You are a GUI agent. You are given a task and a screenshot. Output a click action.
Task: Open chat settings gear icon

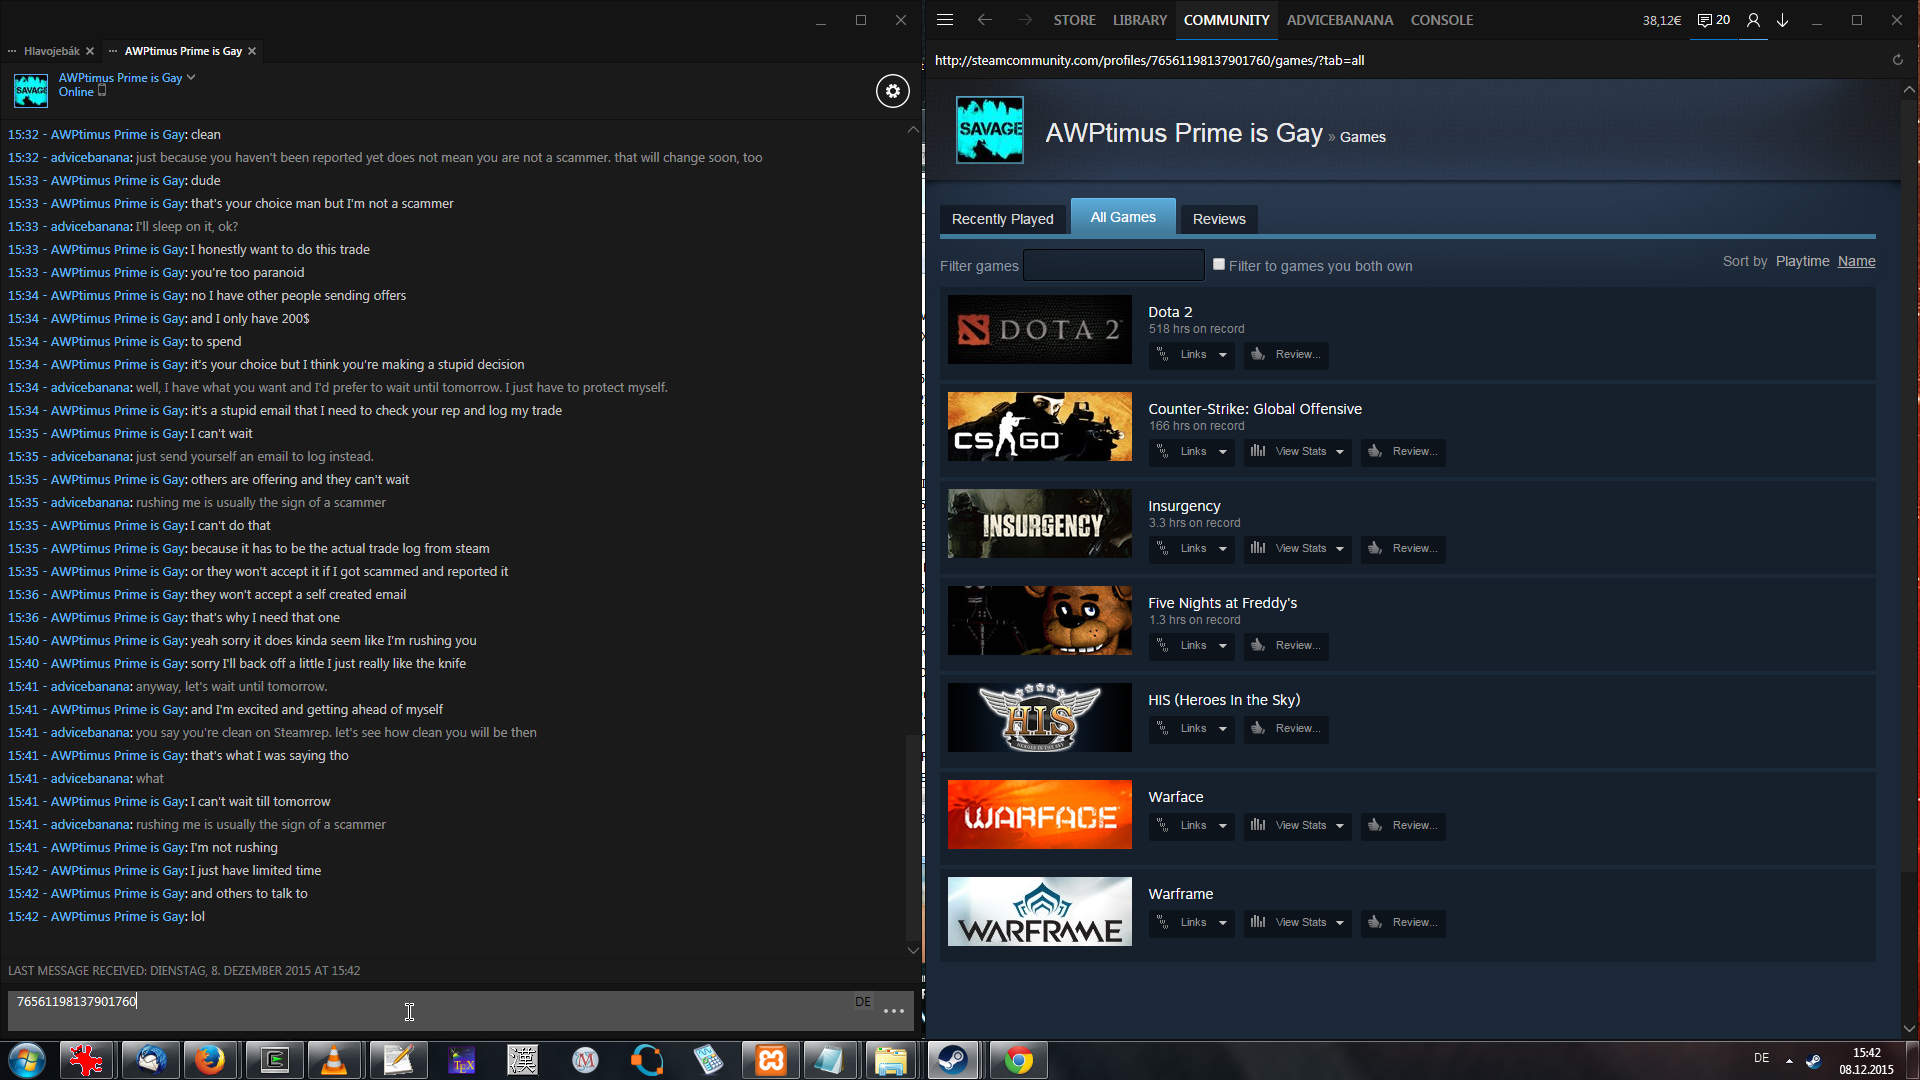click(892, 91)
